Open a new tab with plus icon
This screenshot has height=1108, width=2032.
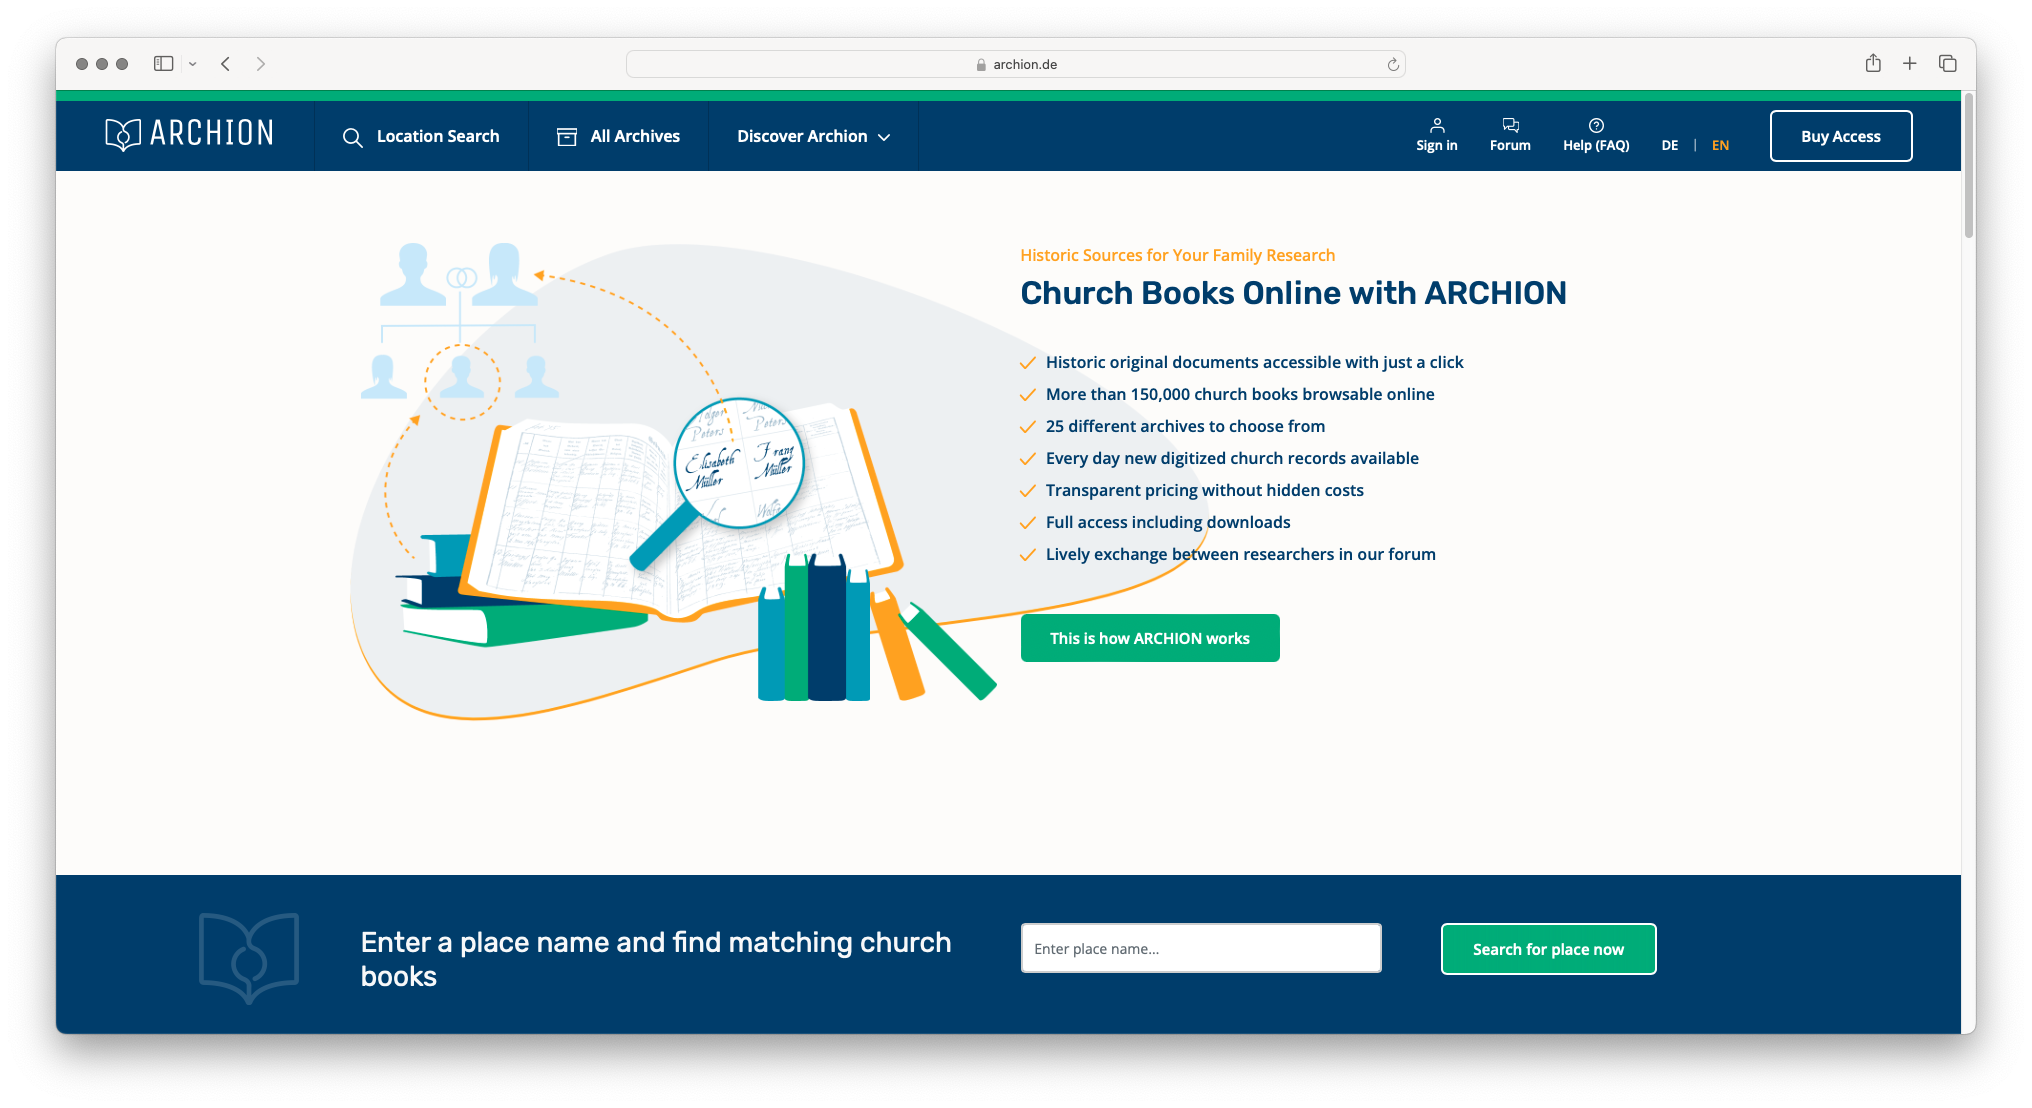(1910, 63)
